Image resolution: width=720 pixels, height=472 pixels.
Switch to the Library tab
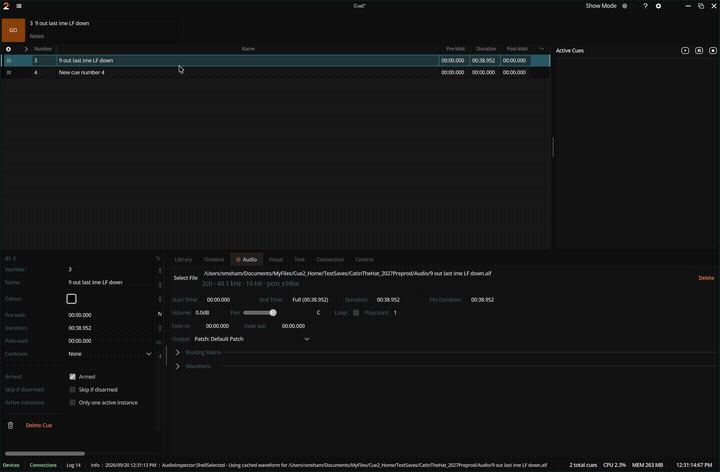[183, 259]
